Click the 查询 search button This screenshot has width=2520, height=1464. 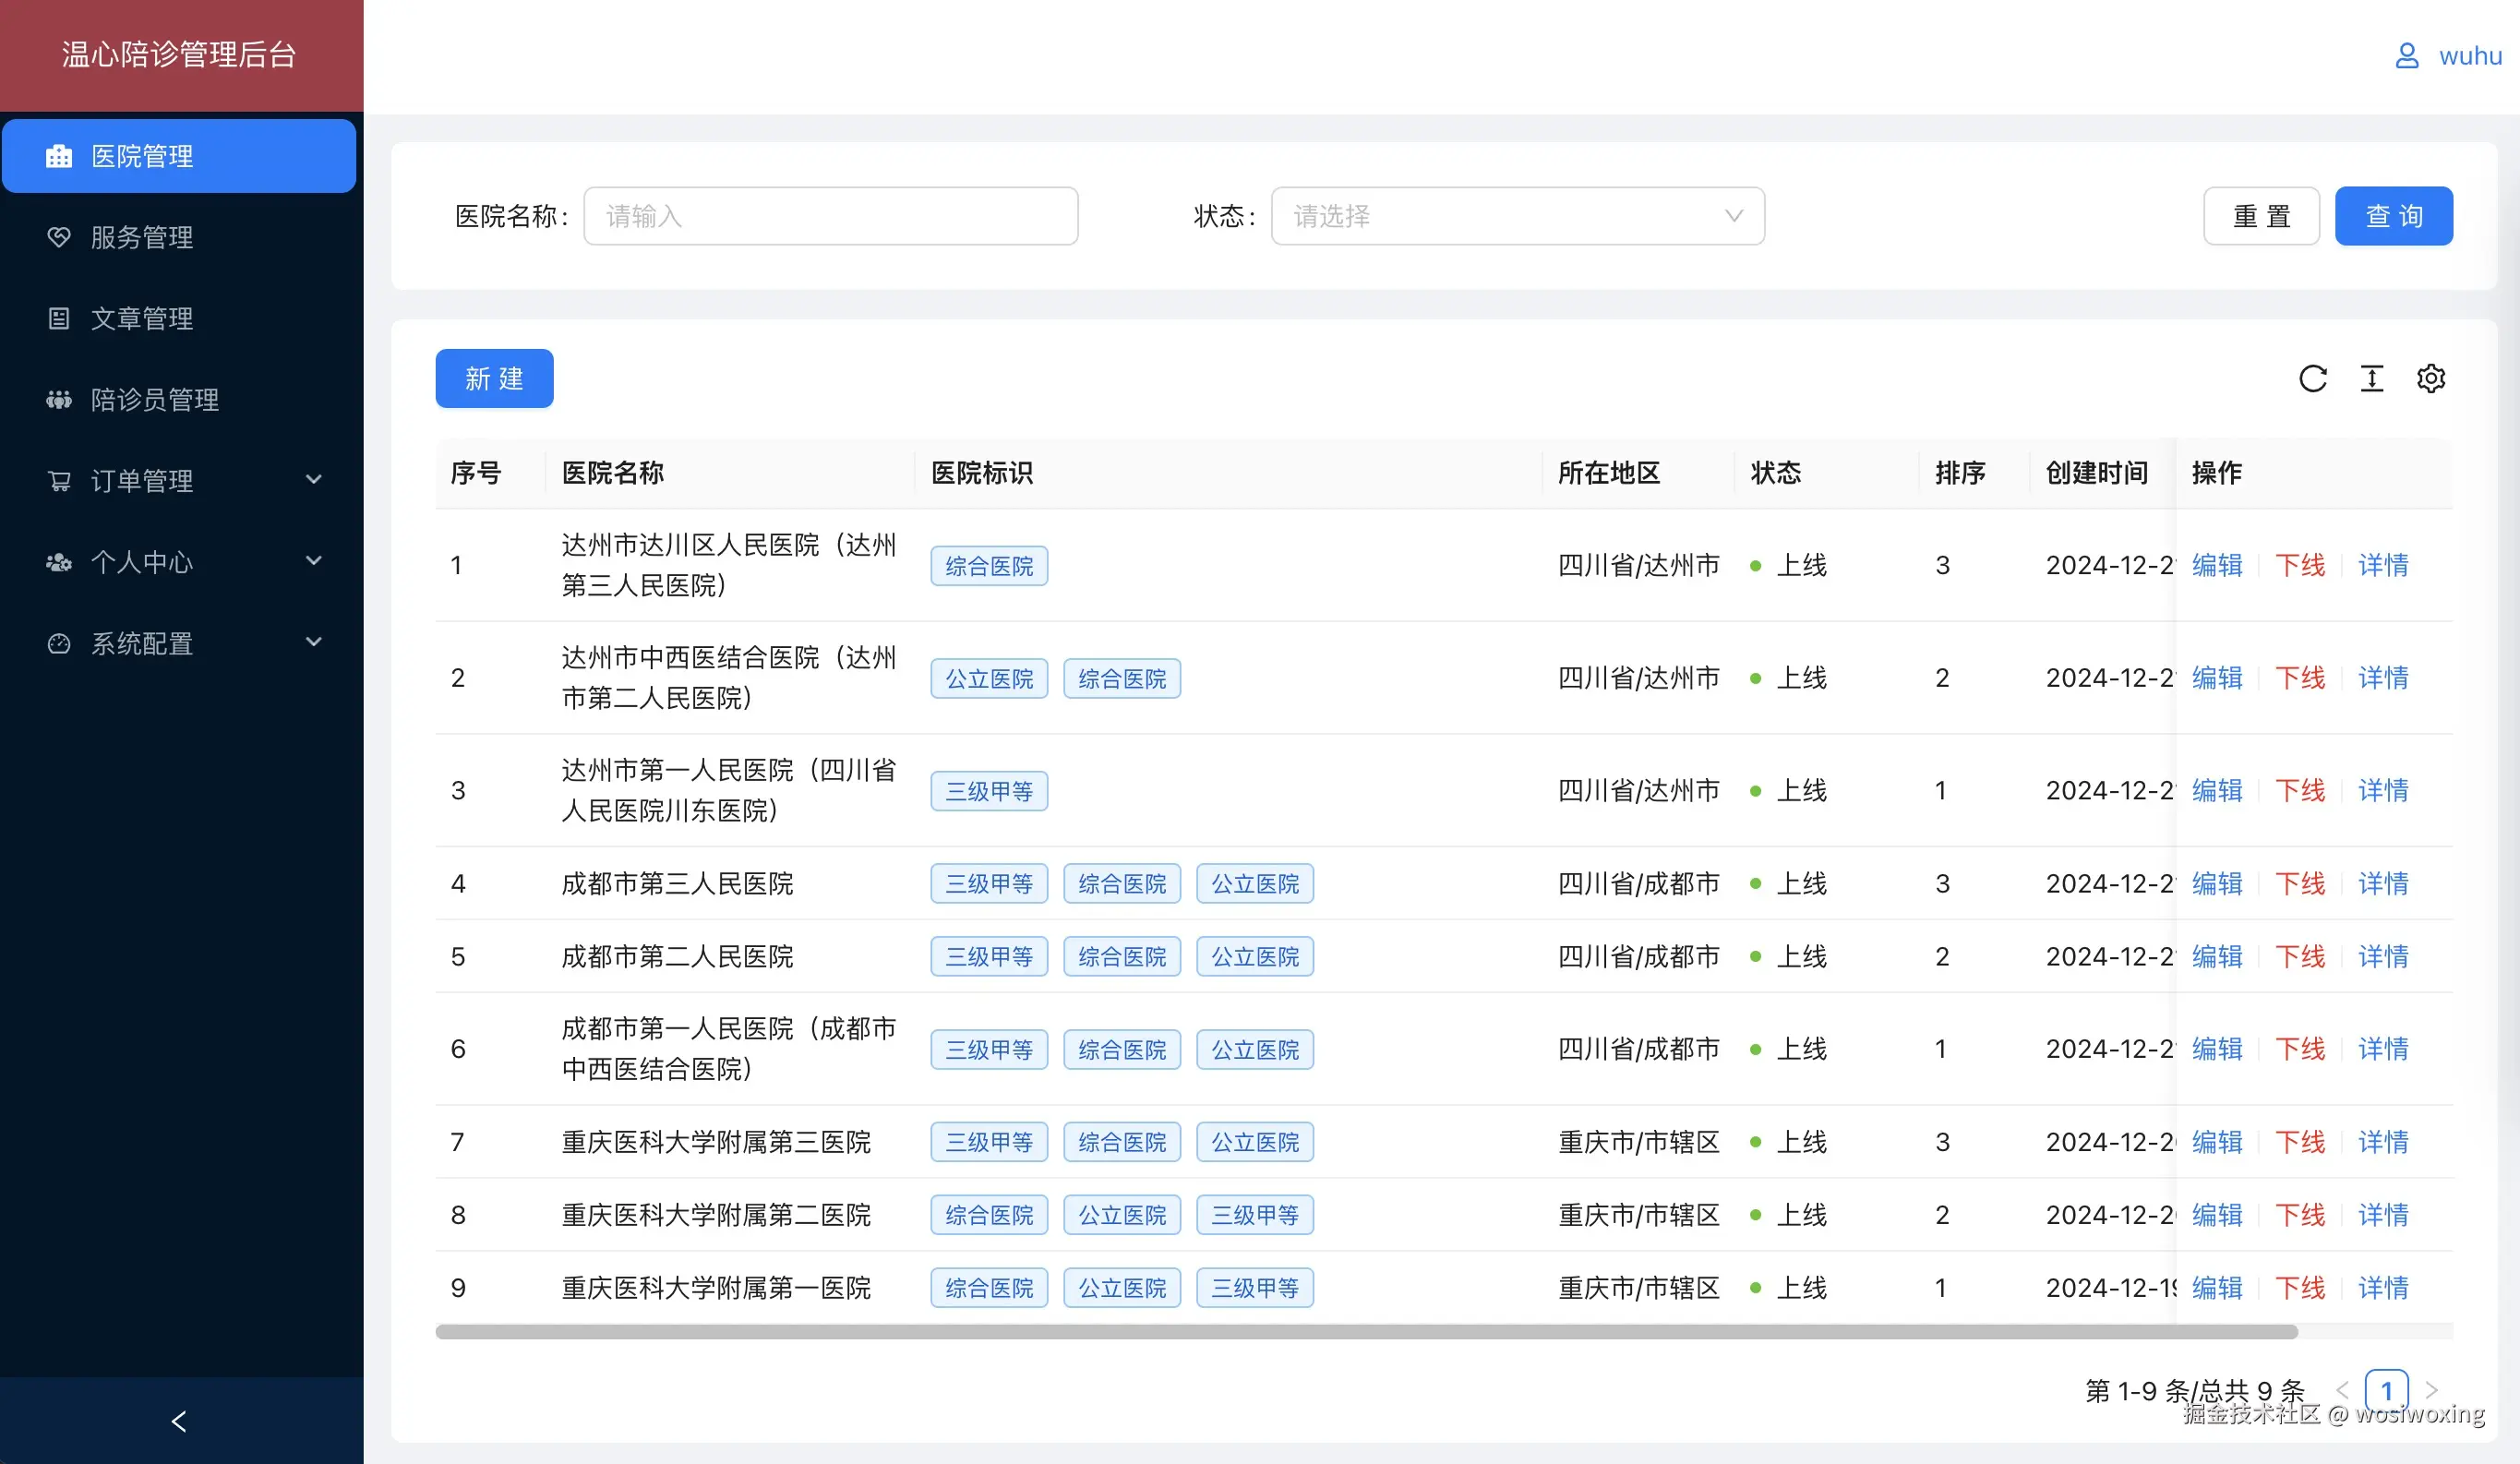point(2393,216)
